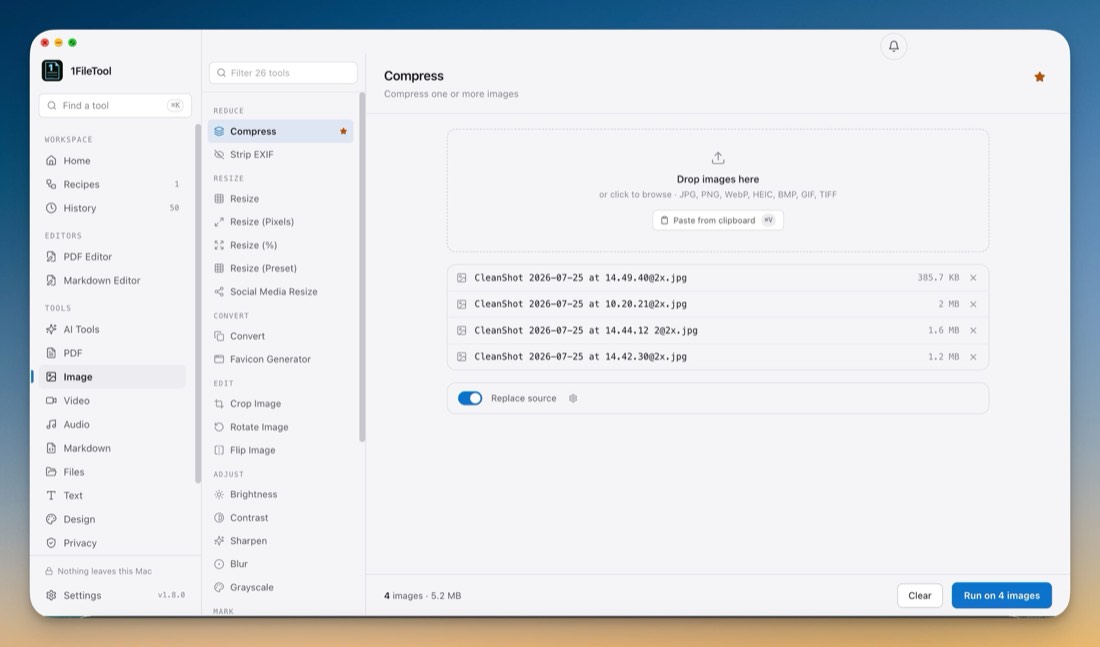The image size is (1100, 647).
Task: Click Paste from clipboard button
Action: pyautogui.click(x=718, y=220)
